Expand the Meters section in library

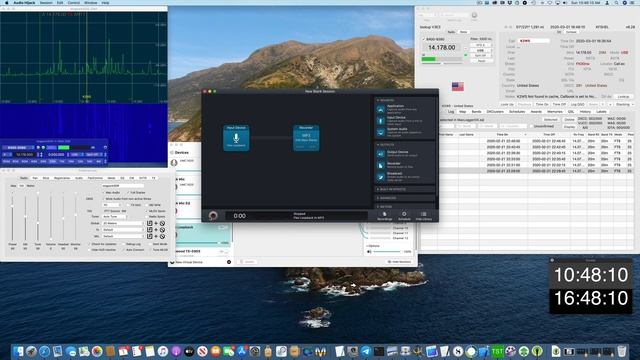tap(386, 207)
